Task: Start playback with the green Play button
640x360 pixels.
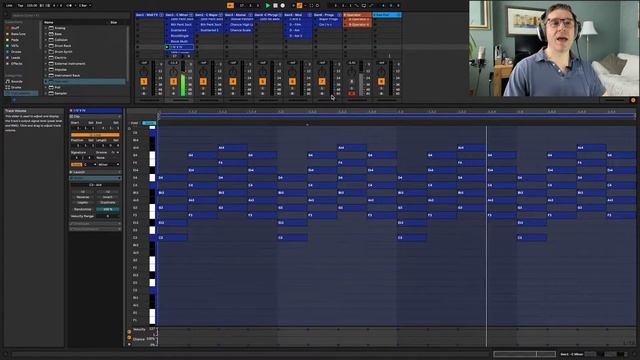Action: 268,5
